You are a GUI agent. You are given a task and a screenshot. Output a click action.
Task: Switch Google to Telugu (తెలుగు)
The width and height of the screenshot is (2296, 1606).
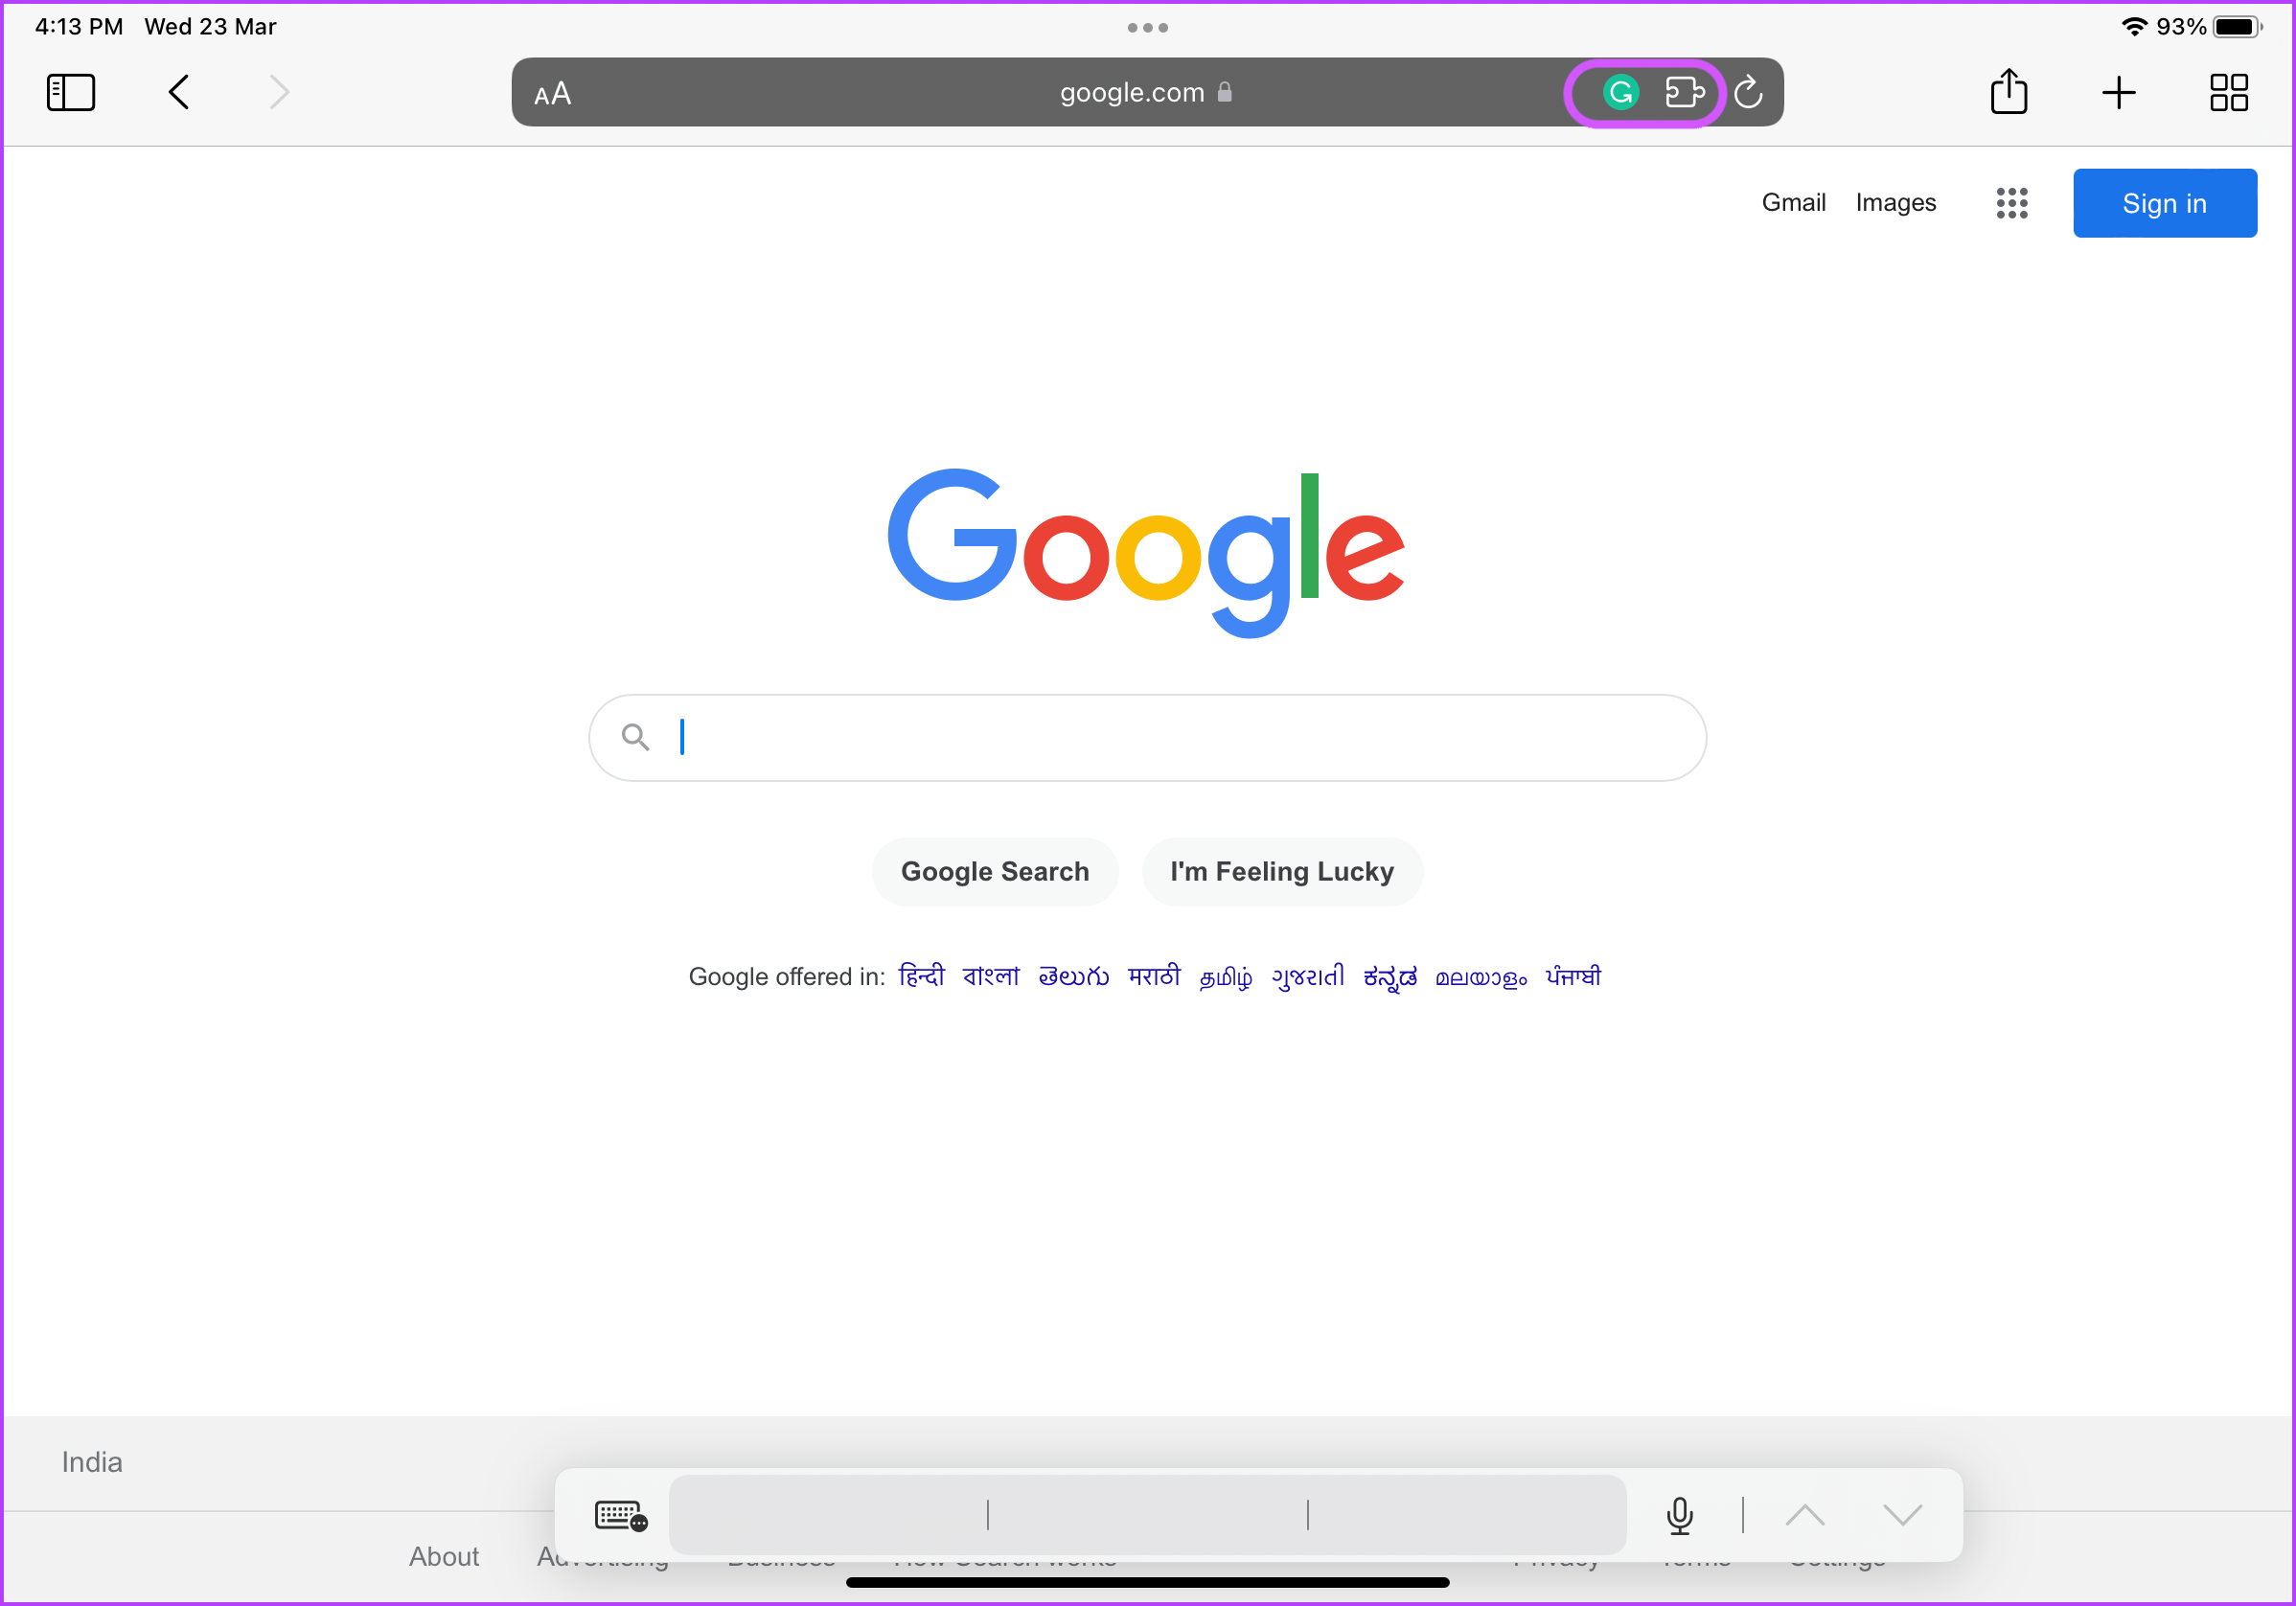[x=1074, y=976]
